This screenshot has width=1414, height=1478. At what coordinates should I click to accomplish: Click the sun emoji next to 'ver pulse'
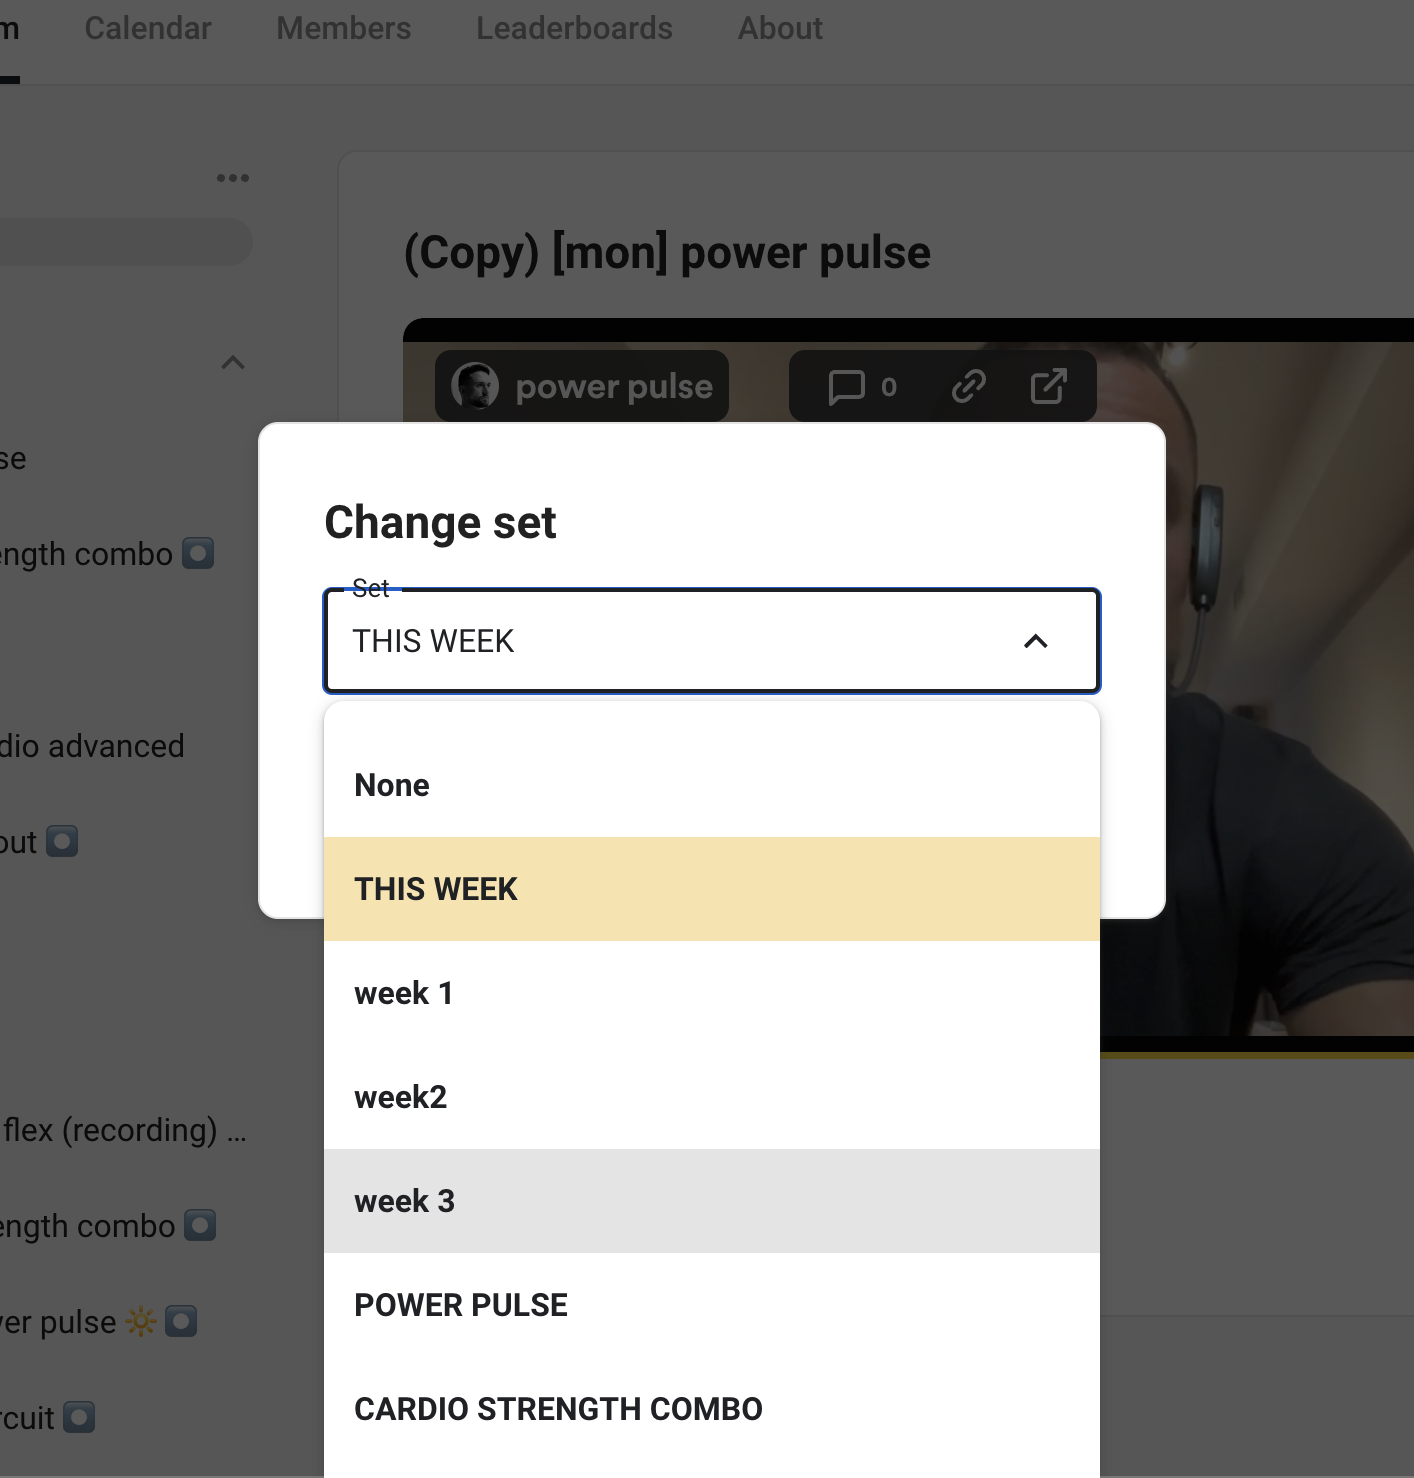coord(140,1321)
